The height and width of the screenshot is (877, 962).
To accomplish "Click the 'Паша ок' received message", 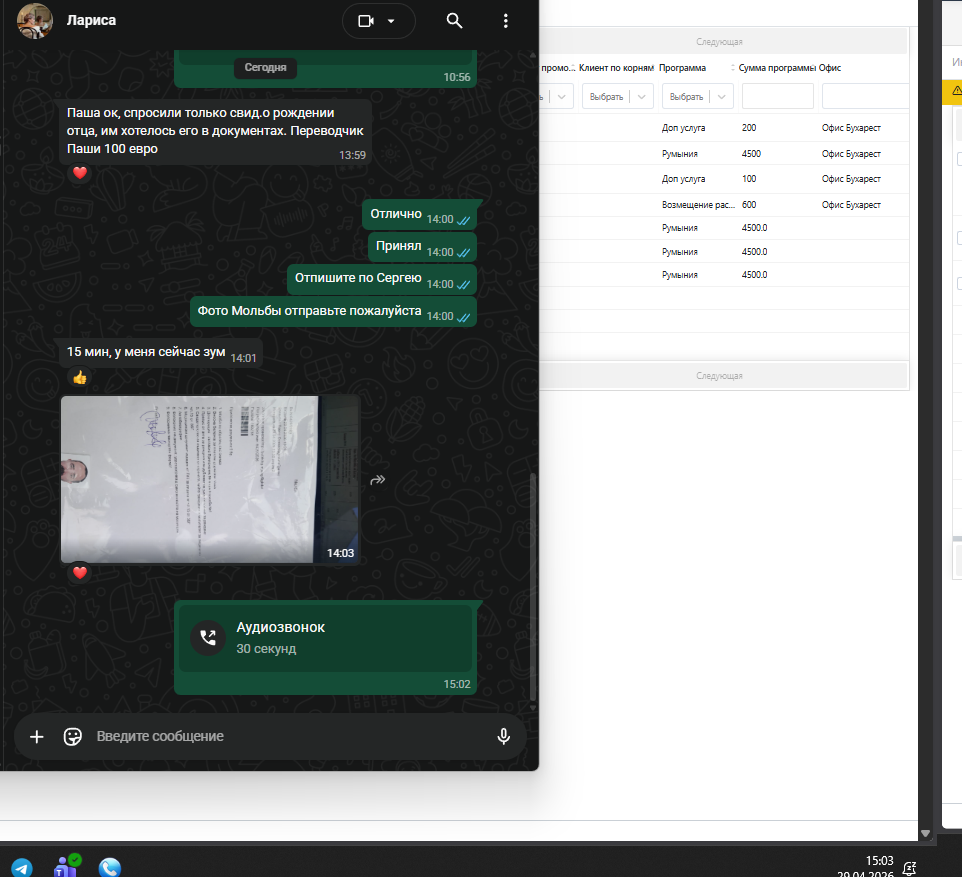I will click(215, 131).
